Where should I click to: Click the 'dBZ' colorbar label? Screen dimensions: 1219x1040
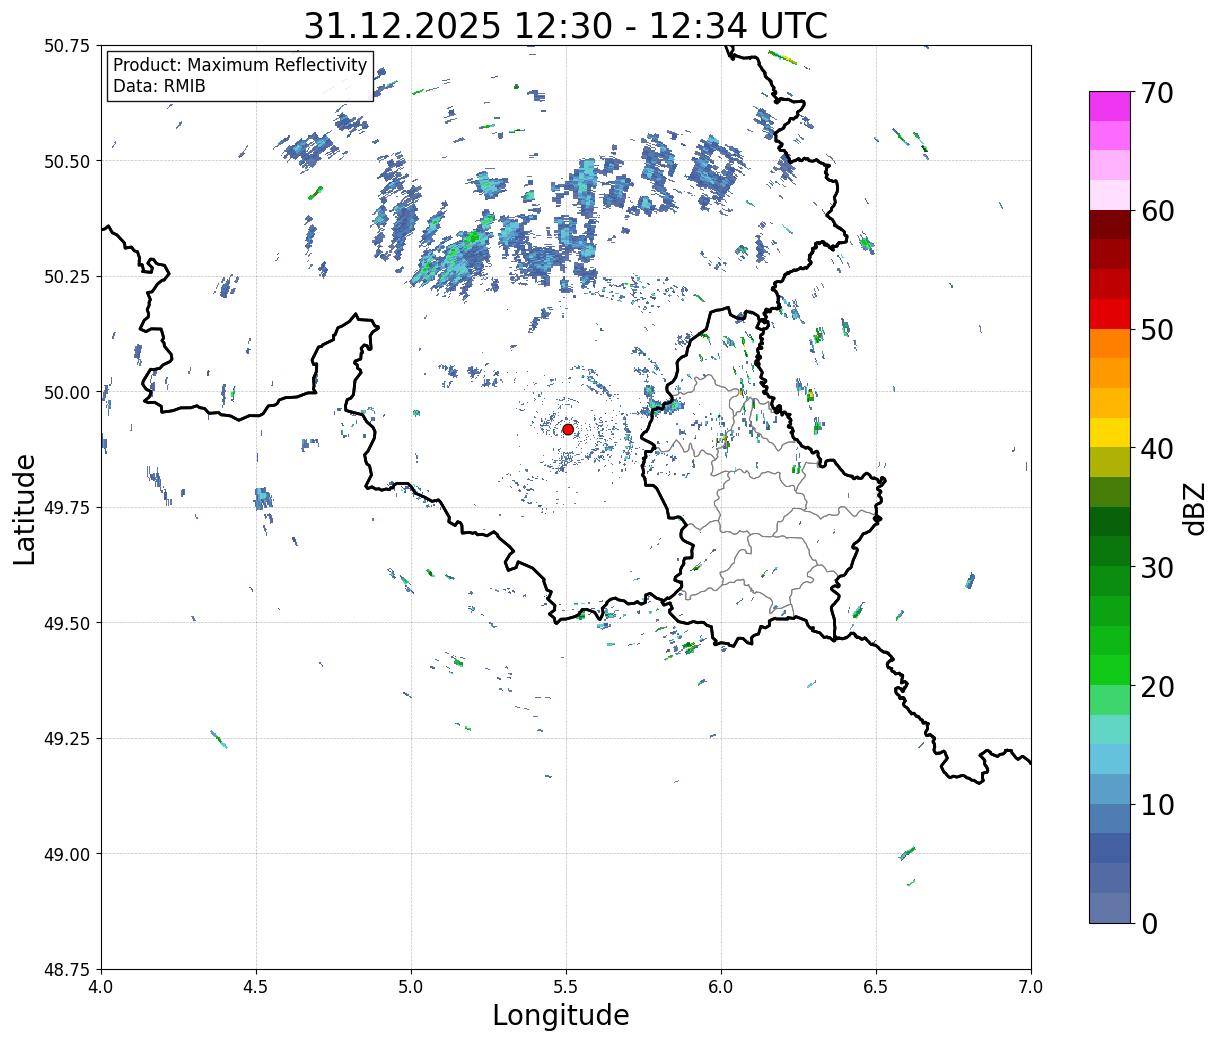click(x=1195, y=507)
